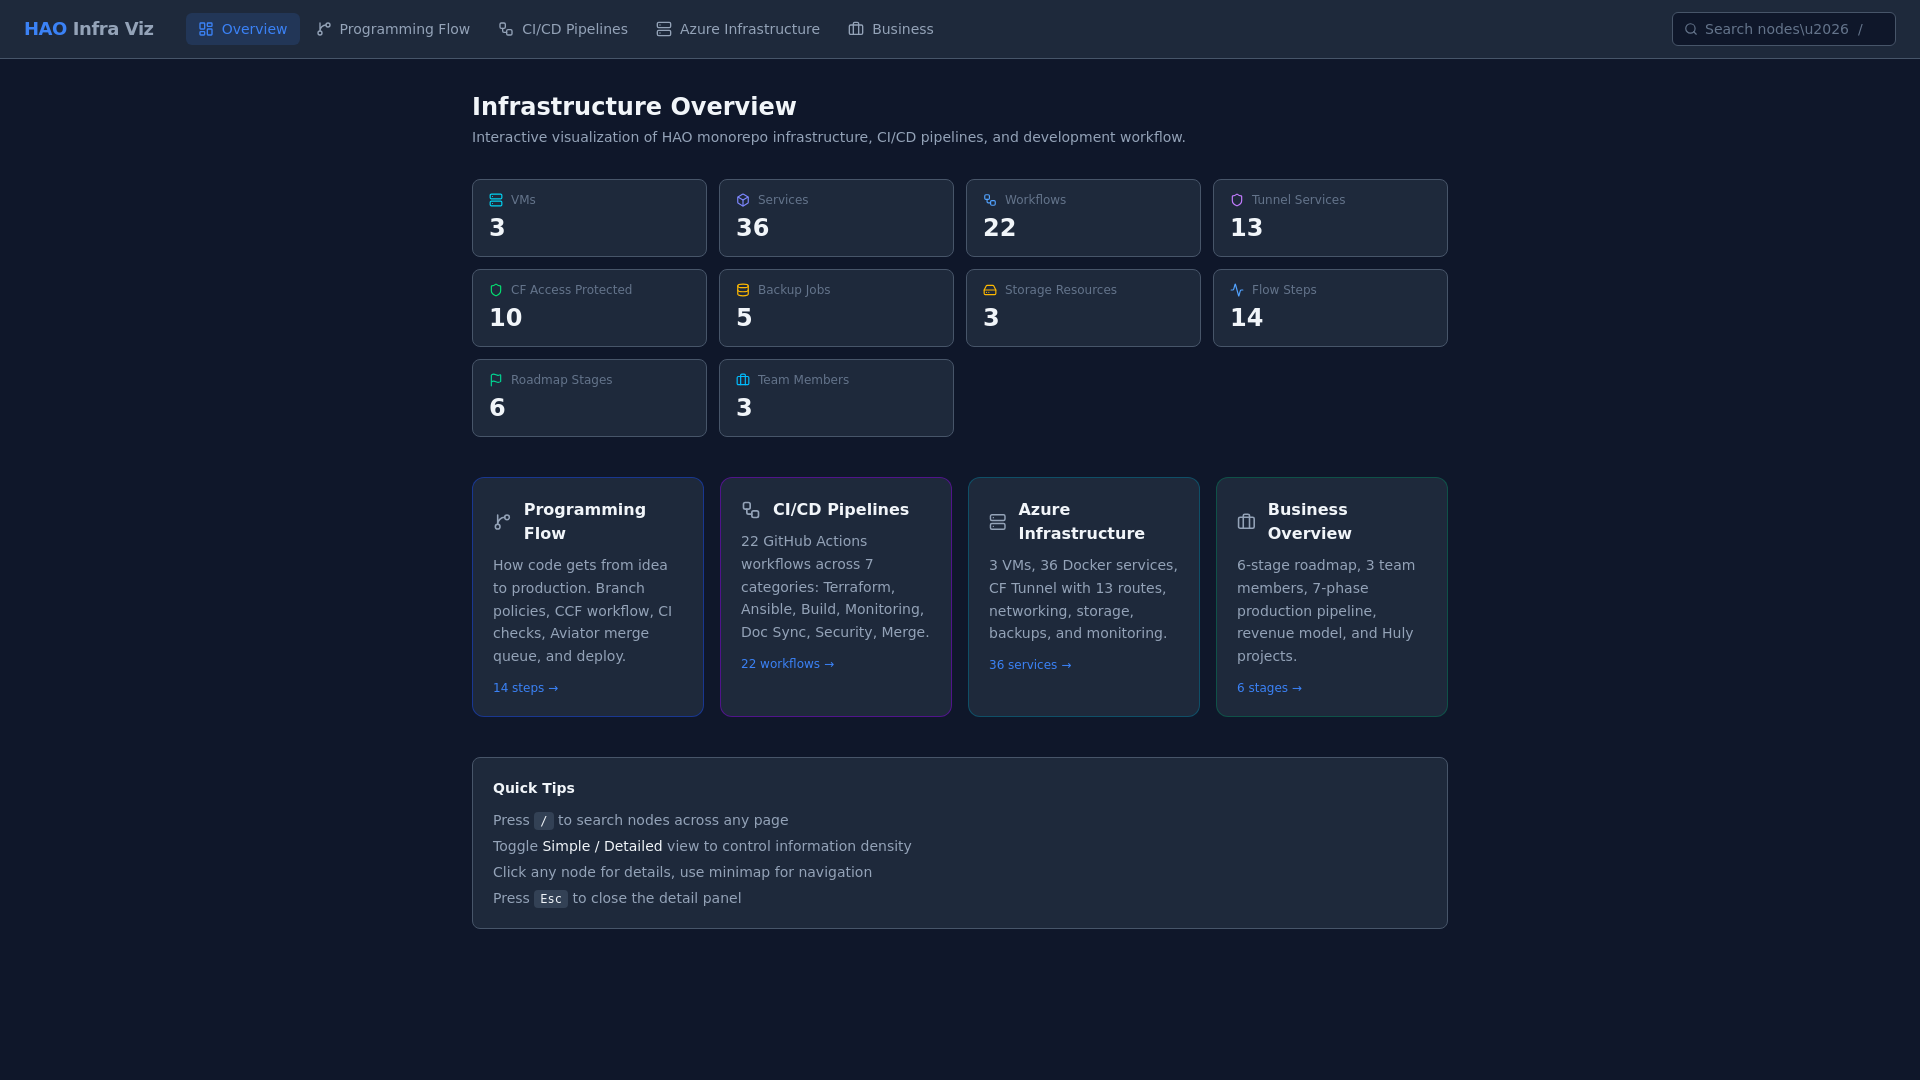1920x1080 pixels.
Task: Click the Roadmap Stages flag icon
Action: click(x=496, y=380)
